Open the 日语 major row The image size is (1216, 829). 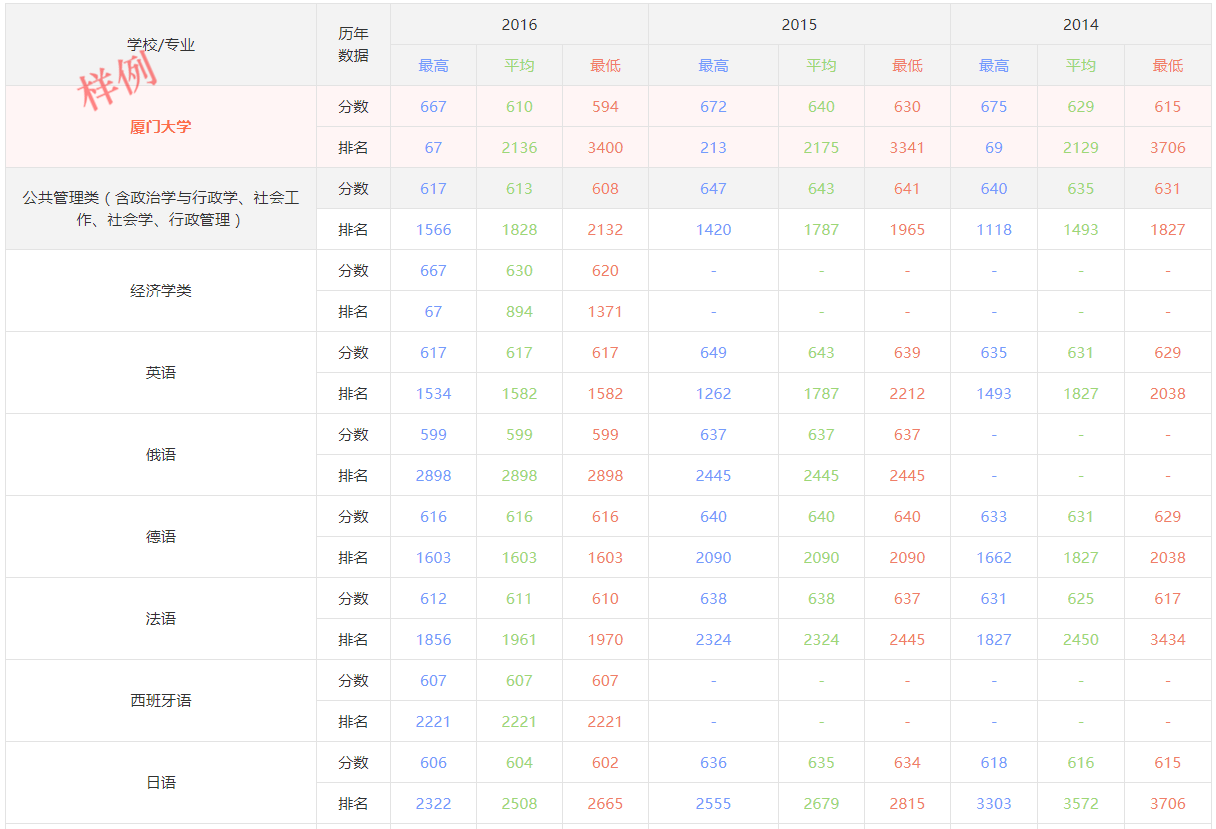(160, 783)
